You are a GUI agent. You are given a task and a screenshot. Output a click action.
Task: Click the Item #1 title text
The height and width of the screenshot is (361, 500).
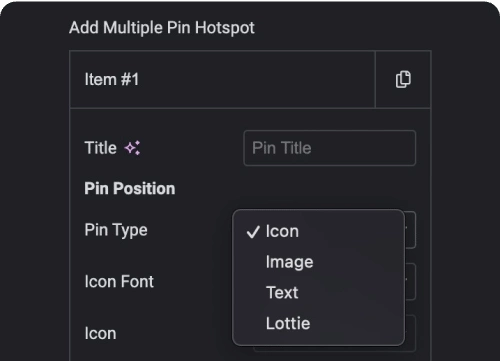(x=112, y=79)
